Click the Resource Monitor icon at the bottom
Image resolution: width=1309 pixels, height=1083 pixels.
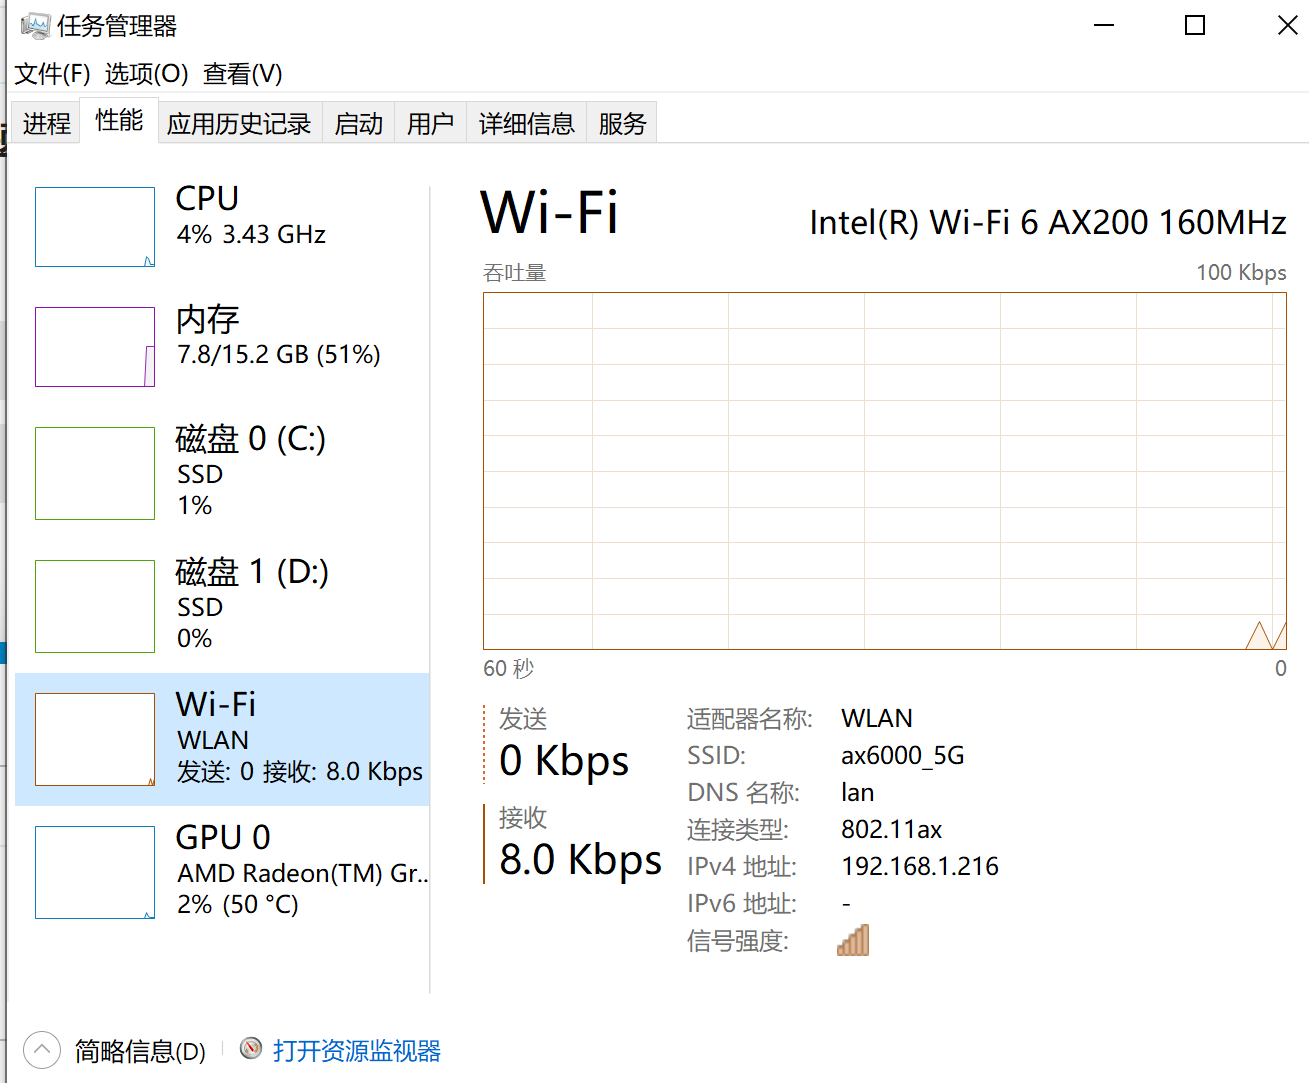[251, 1048]
